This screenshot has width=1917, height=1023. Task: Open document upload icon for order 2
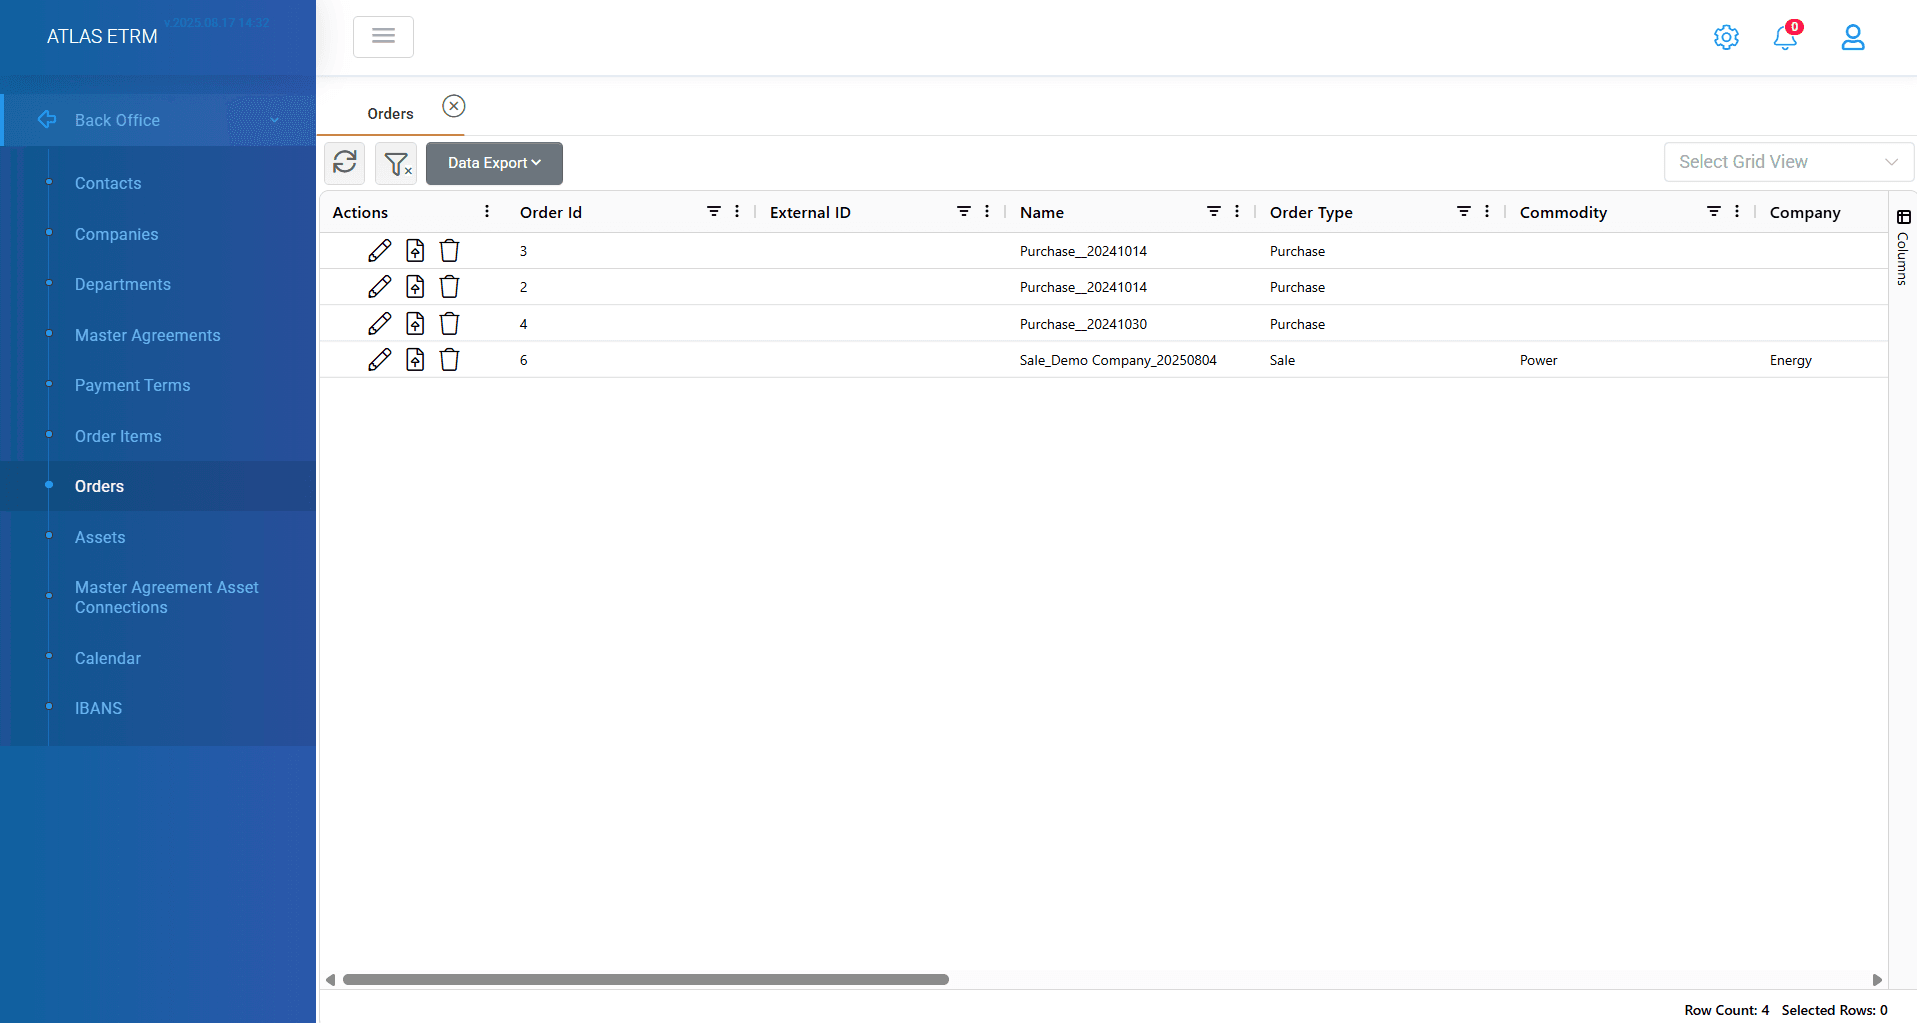(x=415, y=287)
